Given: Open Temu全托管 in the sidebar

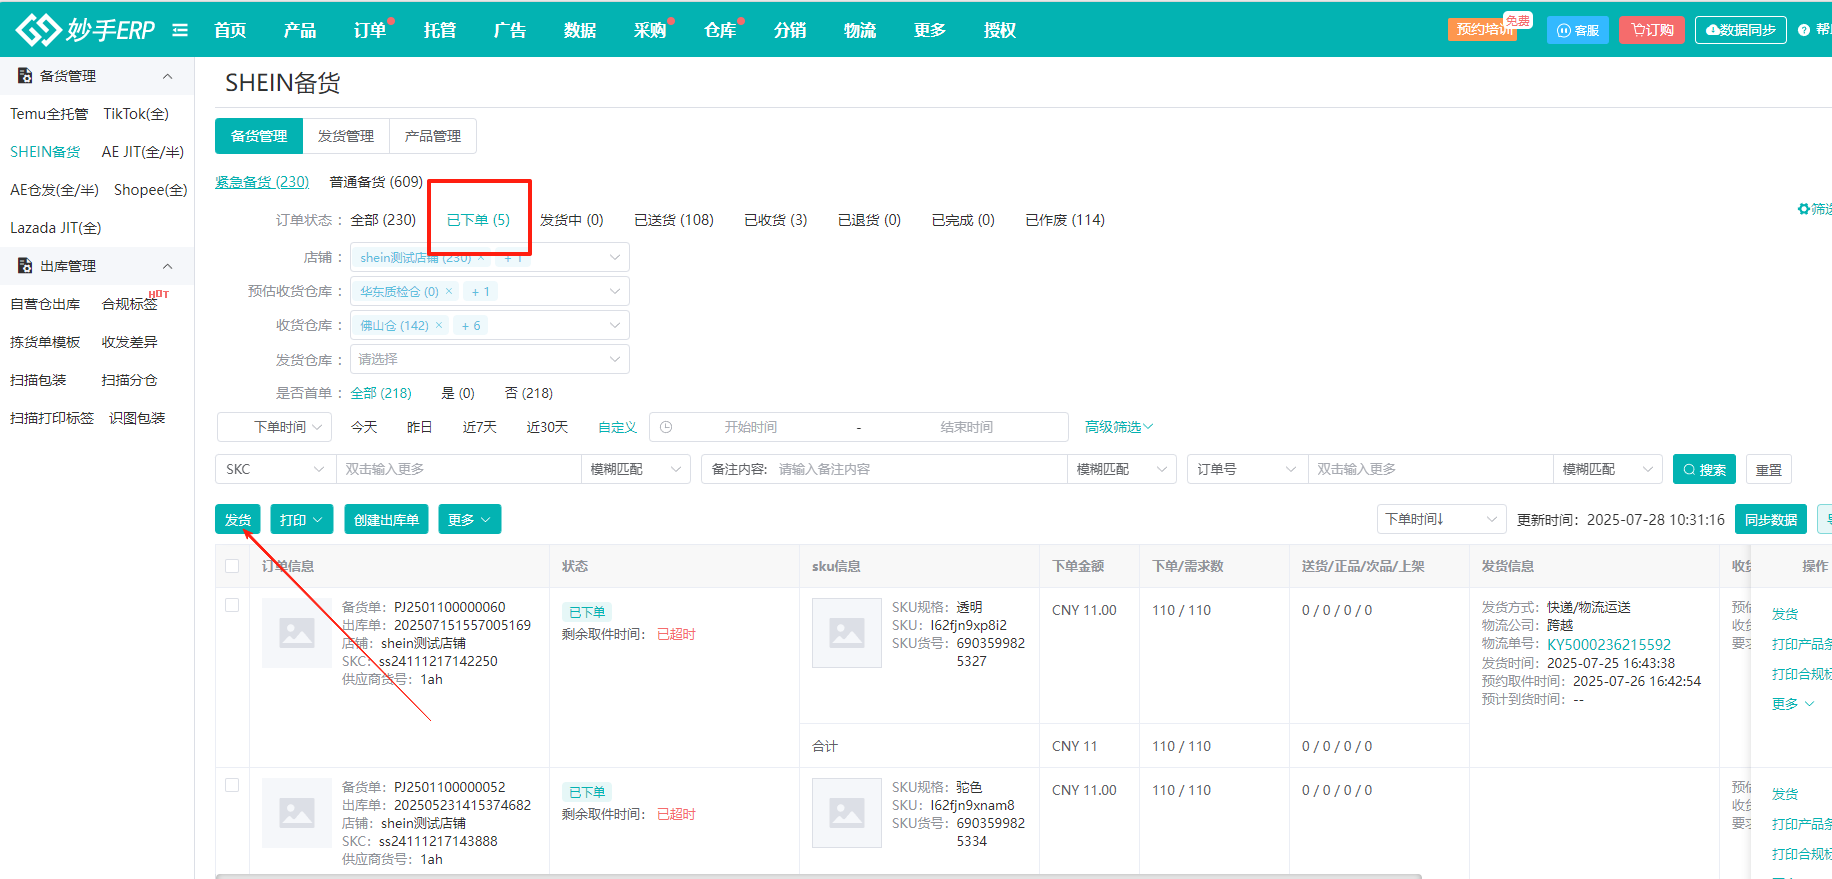Looking at the screenshot, I should [49, 114].
